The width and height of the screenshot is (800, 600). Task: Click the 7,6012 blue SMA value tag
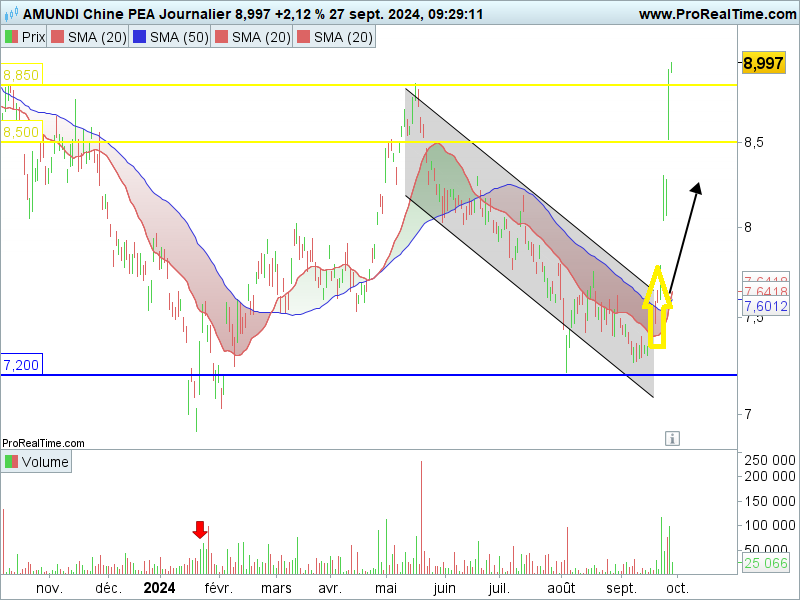[766, 306]
